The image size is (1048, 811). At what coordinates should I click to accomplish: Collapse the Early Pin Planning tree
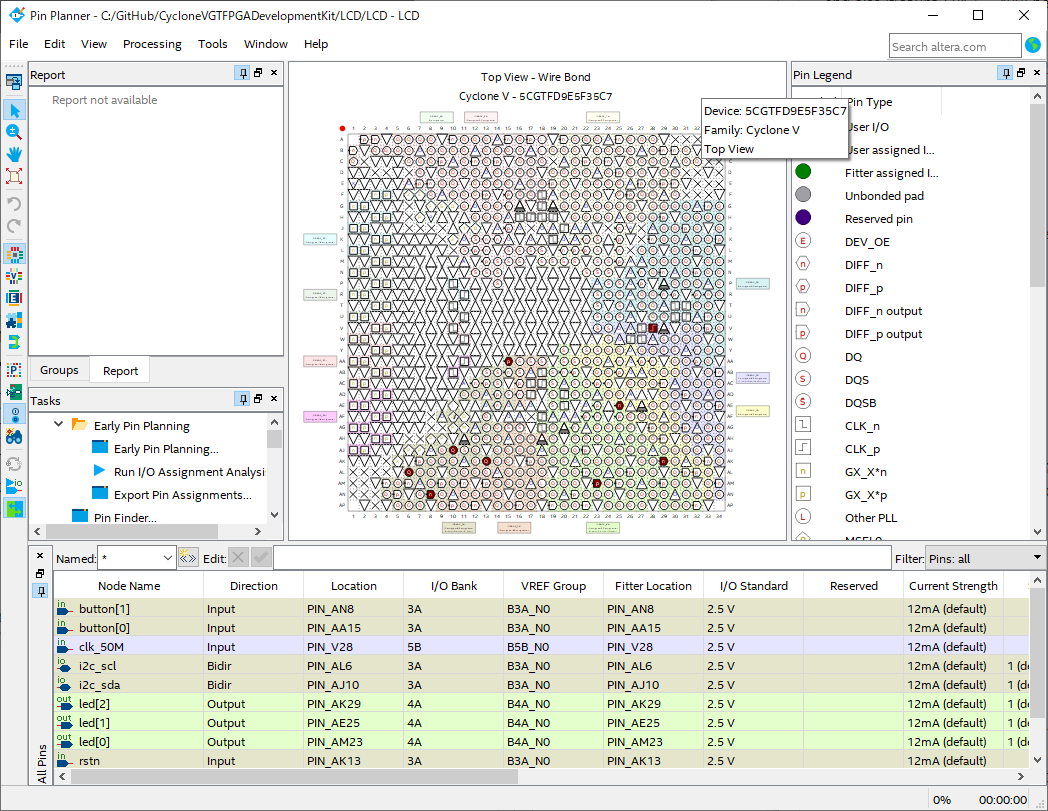[x=57, y=425]
